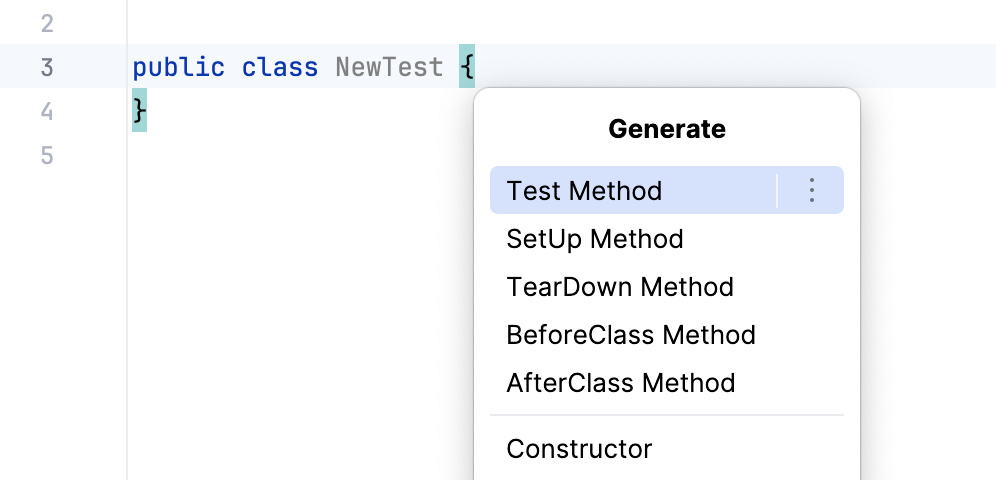Choose SetUp Method from the list
This screenshot has height=480, width=996.
(595, 239)
